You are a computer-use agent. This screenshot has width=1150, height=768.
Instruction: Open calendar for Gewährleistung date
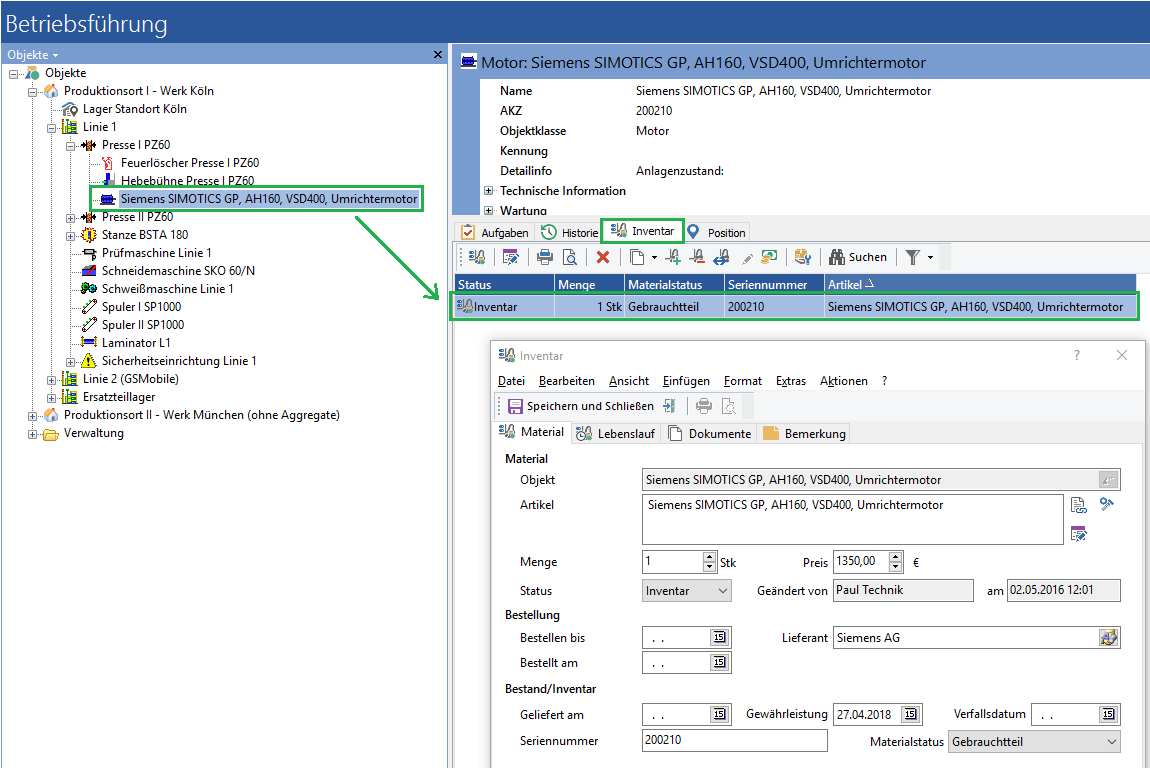point(910,714)
